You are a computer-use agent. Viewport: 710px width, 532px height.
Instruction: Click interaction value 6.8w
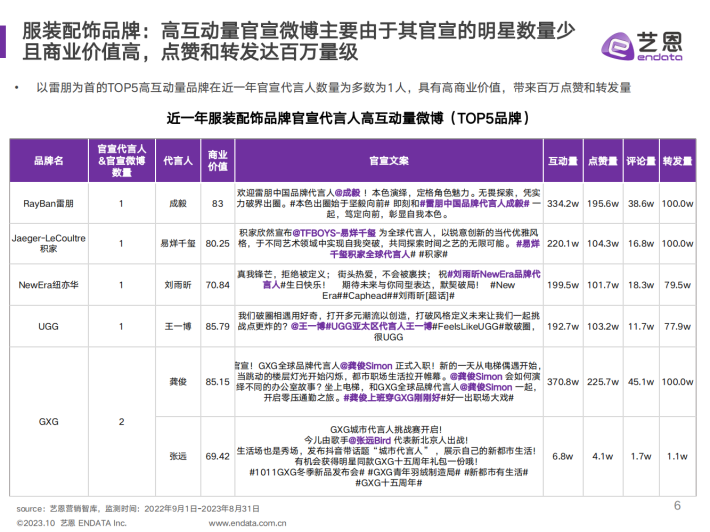[x=563, y=456]
